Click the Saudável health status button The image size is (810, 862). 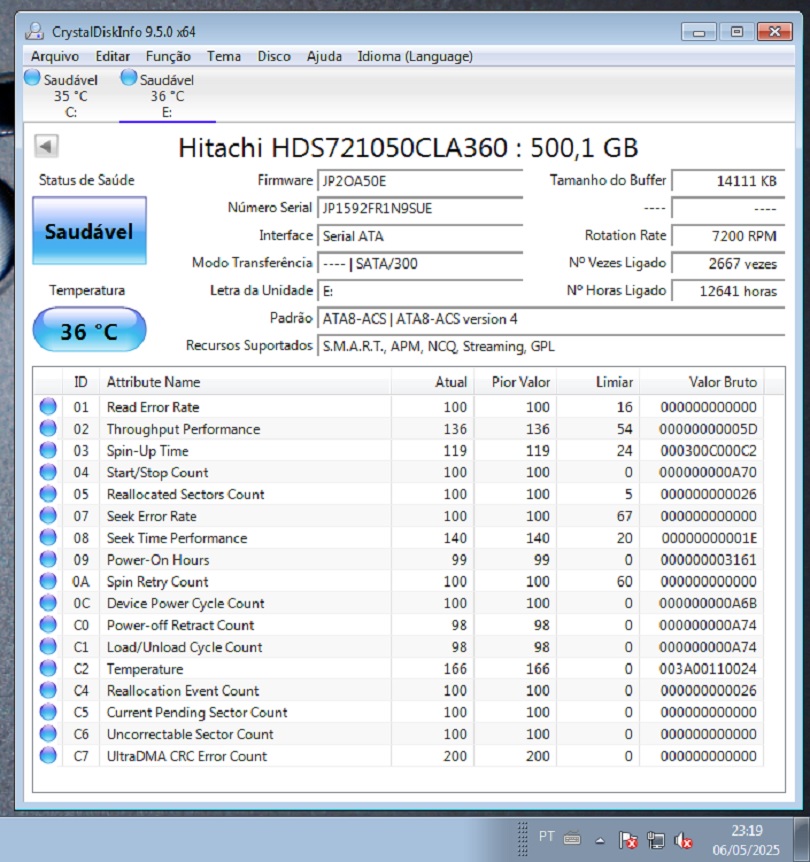(x=89, y=233)
